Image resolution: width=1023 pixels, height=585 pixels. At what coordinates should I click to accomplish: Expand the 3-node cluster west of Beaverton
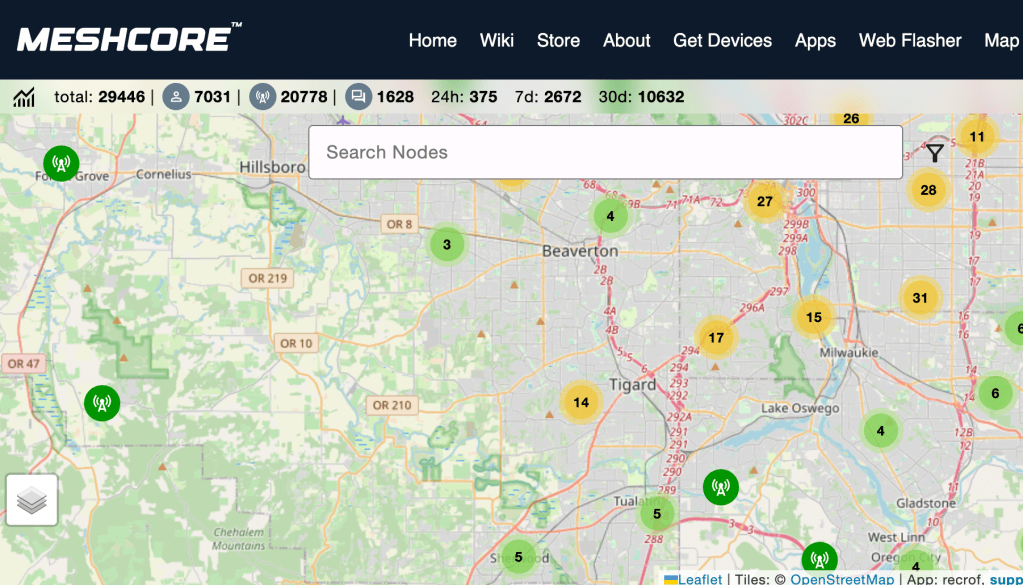[447, 244]
